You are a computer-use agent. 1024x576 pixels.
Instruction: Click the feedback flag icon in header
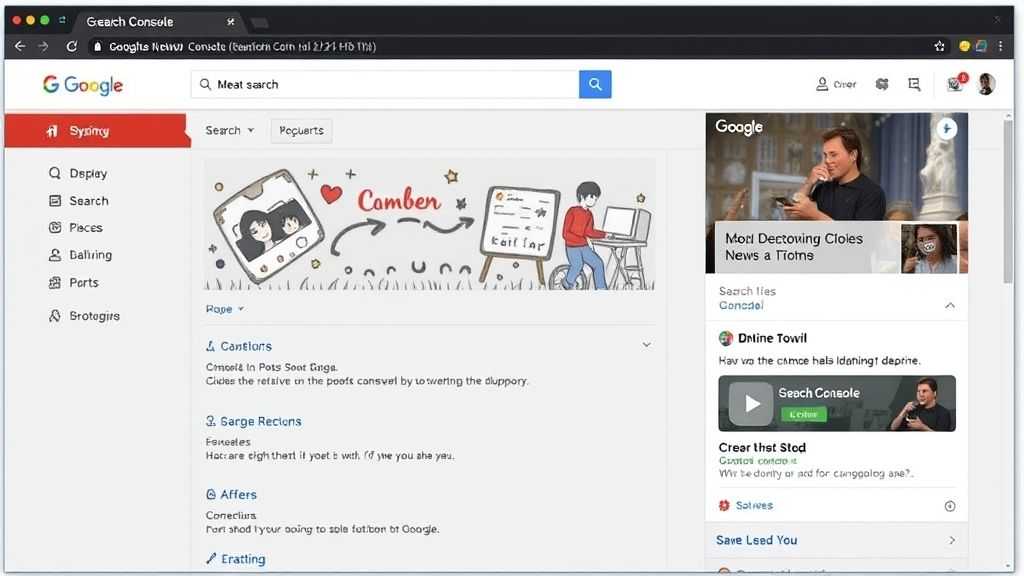coord(914,84)
